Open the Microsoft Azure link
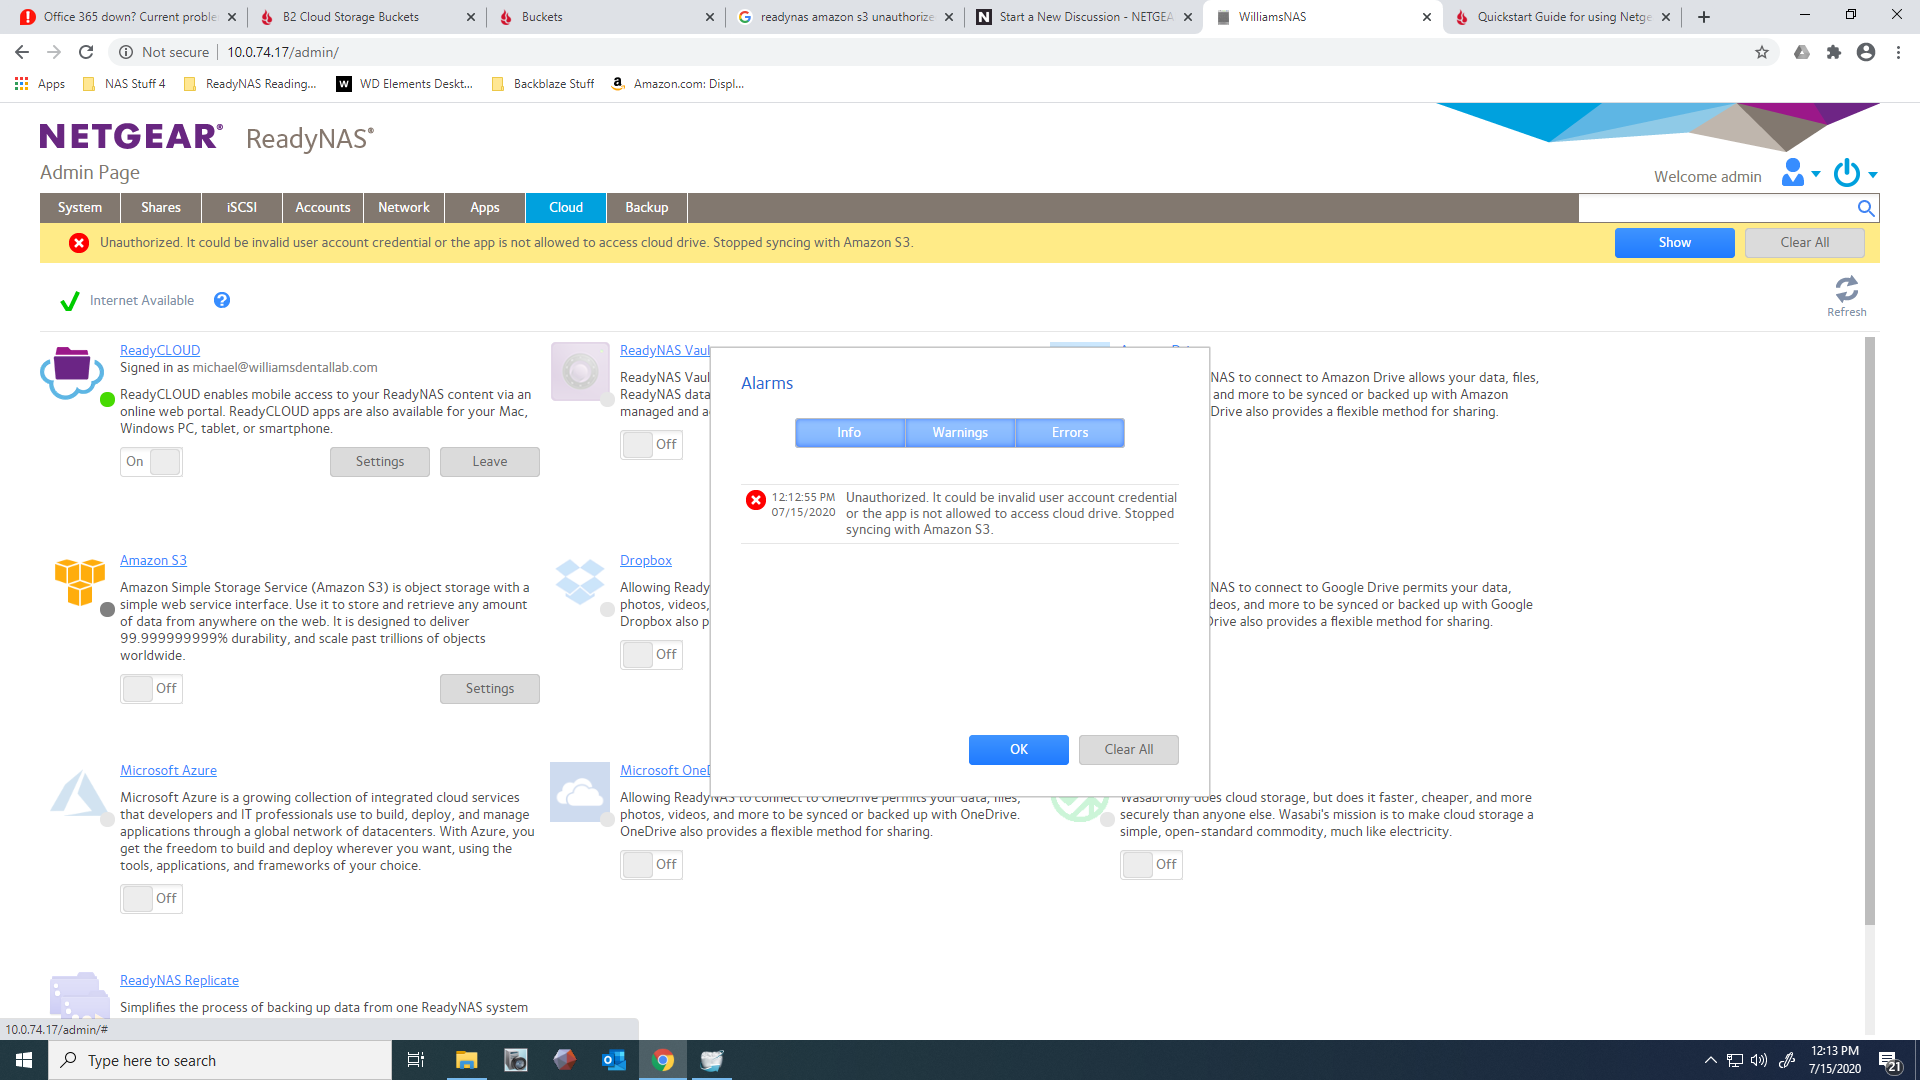 [168, 771]
